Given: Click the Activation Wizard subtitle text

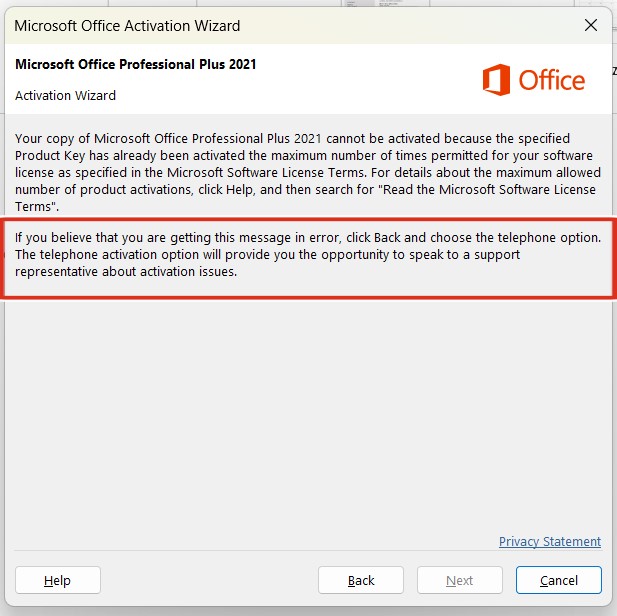Looking at the screenshot, I should pyautogui.click(x=65, y=96).
